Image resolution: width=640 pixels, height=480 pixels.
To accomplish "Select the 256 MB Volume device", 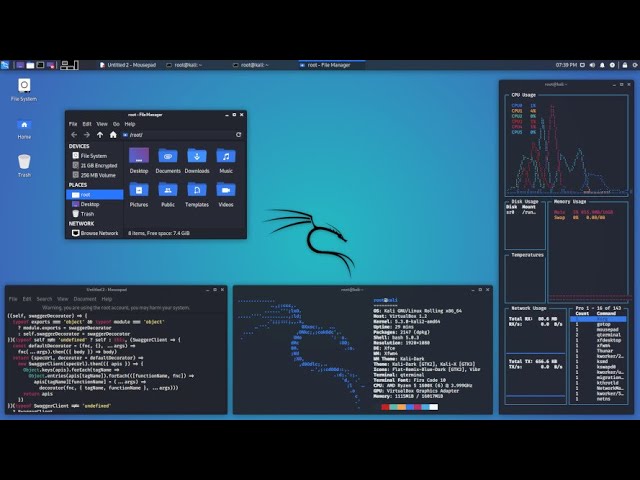I will [x=94, y=175].
